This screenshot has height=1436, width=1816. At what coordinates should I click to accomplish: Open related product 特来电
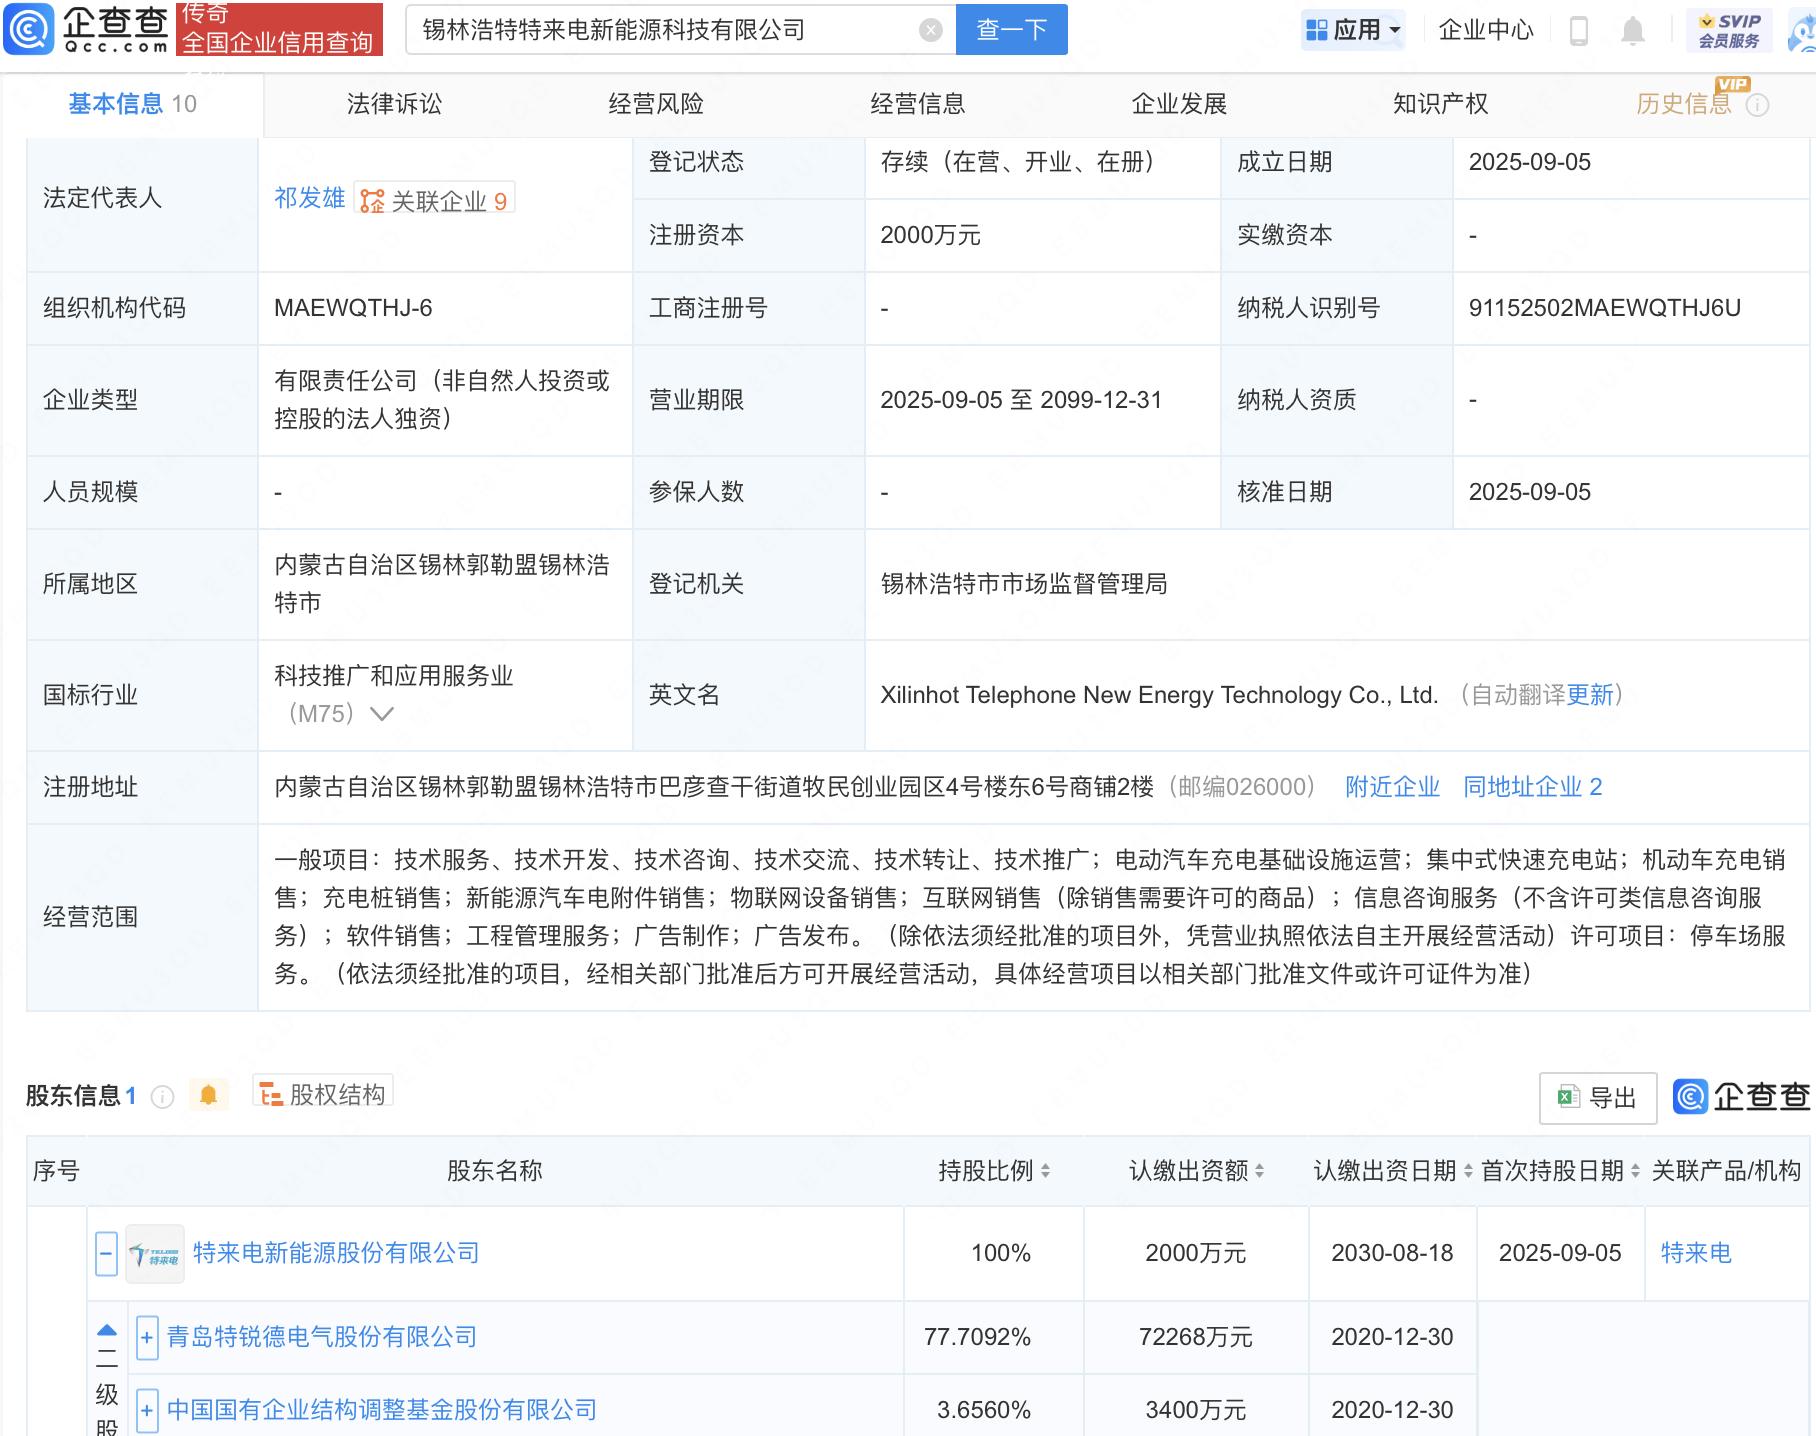[1696, 1253]
